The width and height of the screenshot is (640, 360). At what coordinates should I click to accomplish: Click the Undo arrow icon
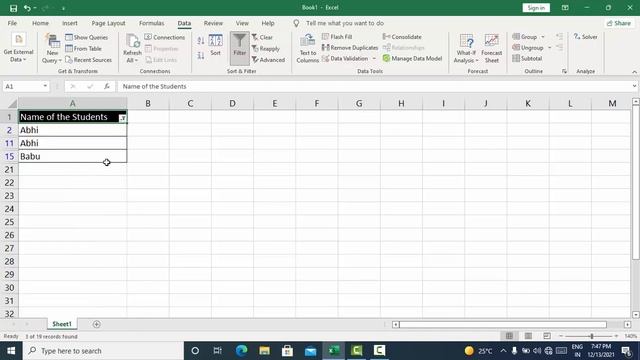(27, 8)
